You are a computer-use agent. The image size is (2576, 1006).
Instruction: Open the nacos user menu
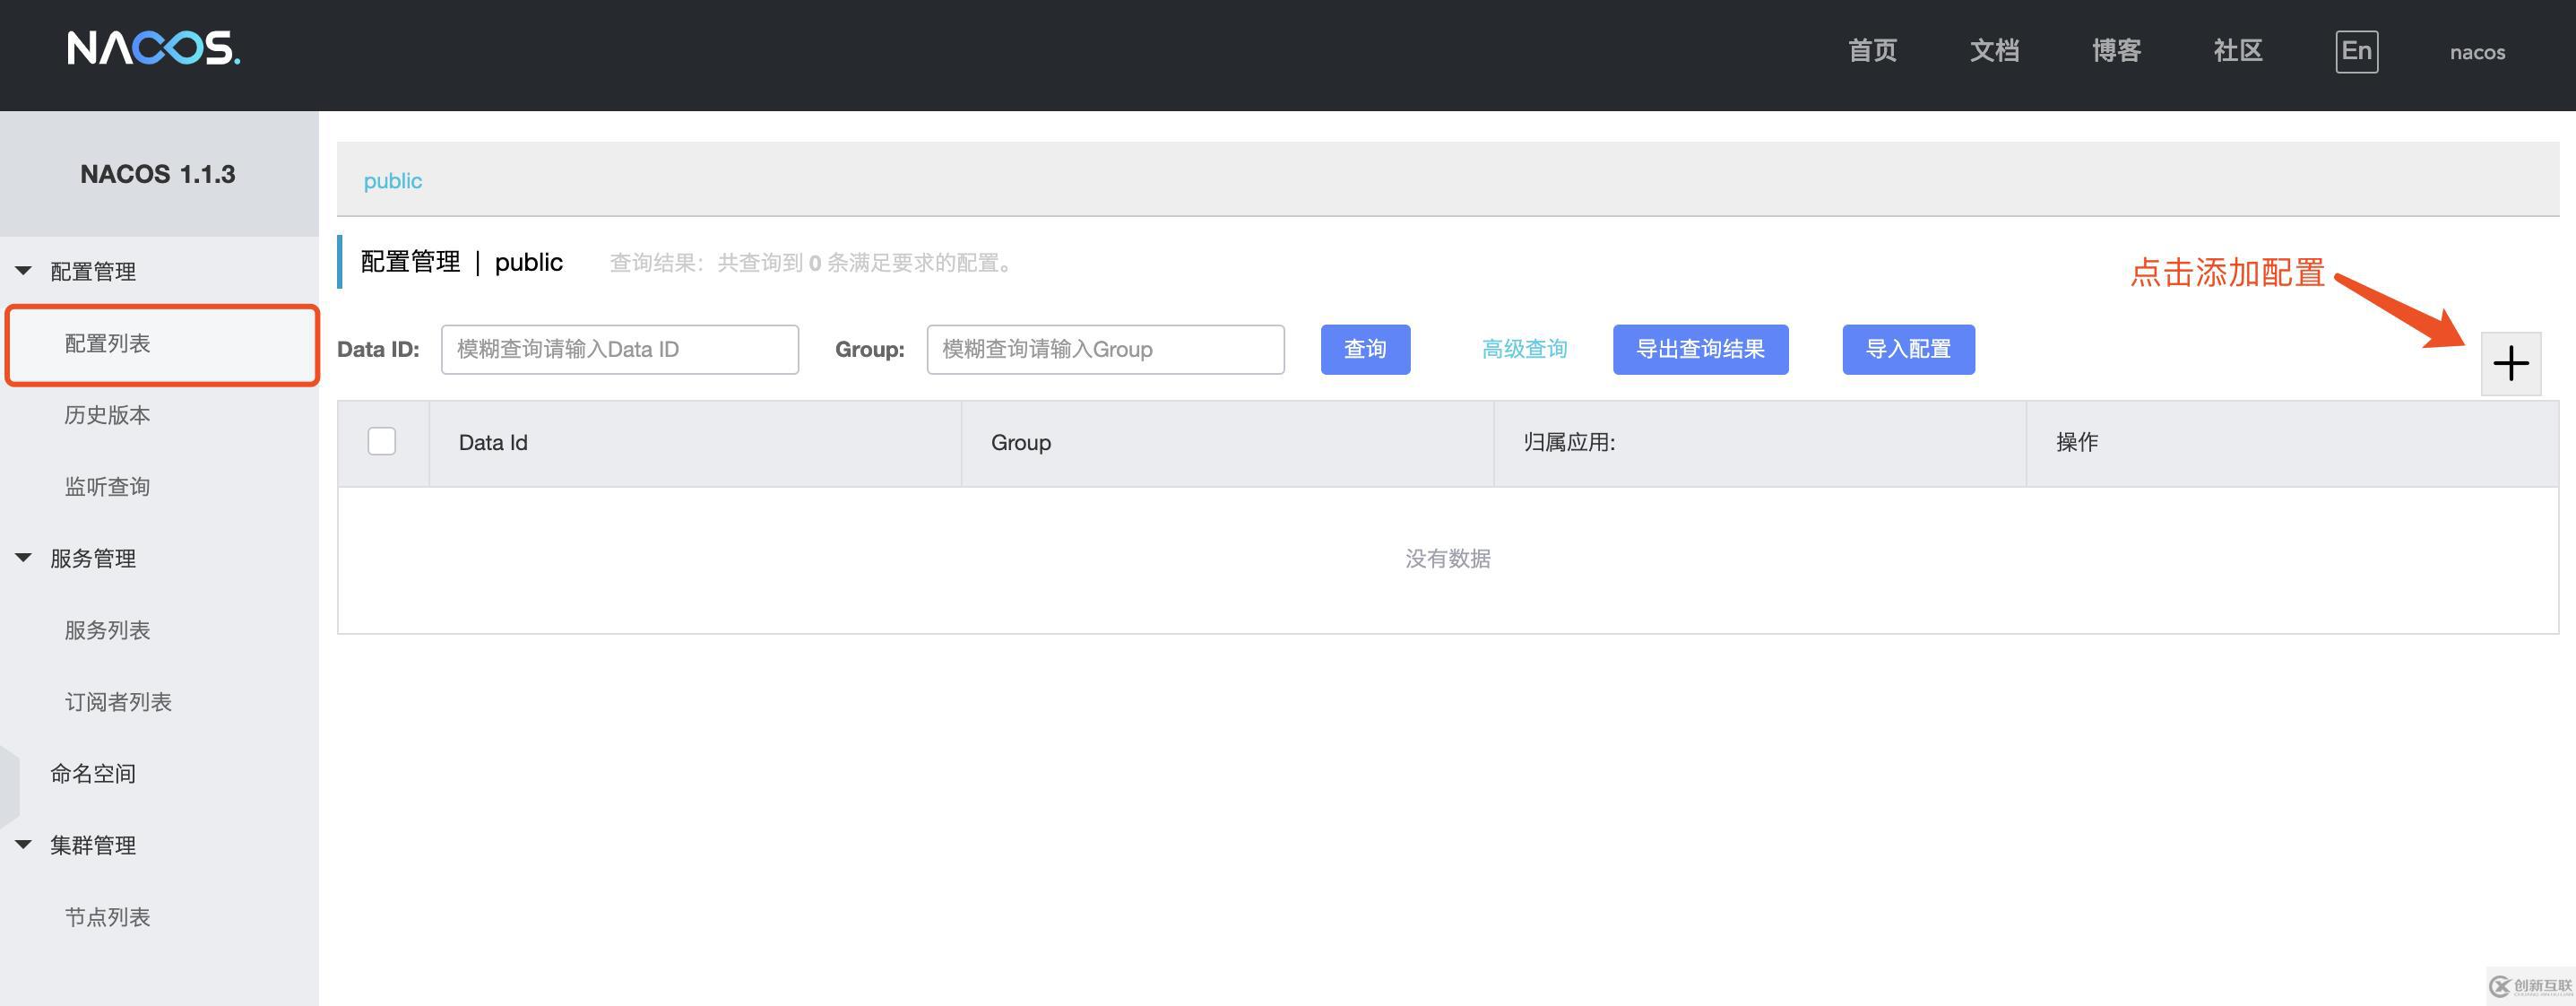point(2477,52)
